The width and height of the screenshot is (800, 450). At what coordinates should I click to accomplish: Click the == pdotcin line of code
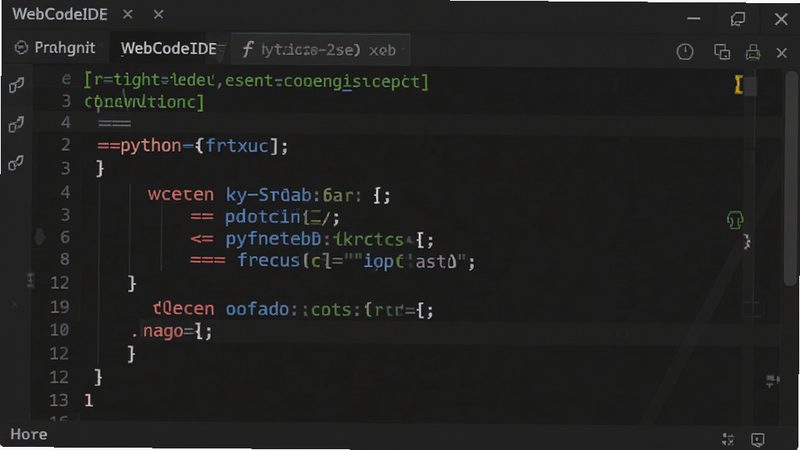click(265, 217)
